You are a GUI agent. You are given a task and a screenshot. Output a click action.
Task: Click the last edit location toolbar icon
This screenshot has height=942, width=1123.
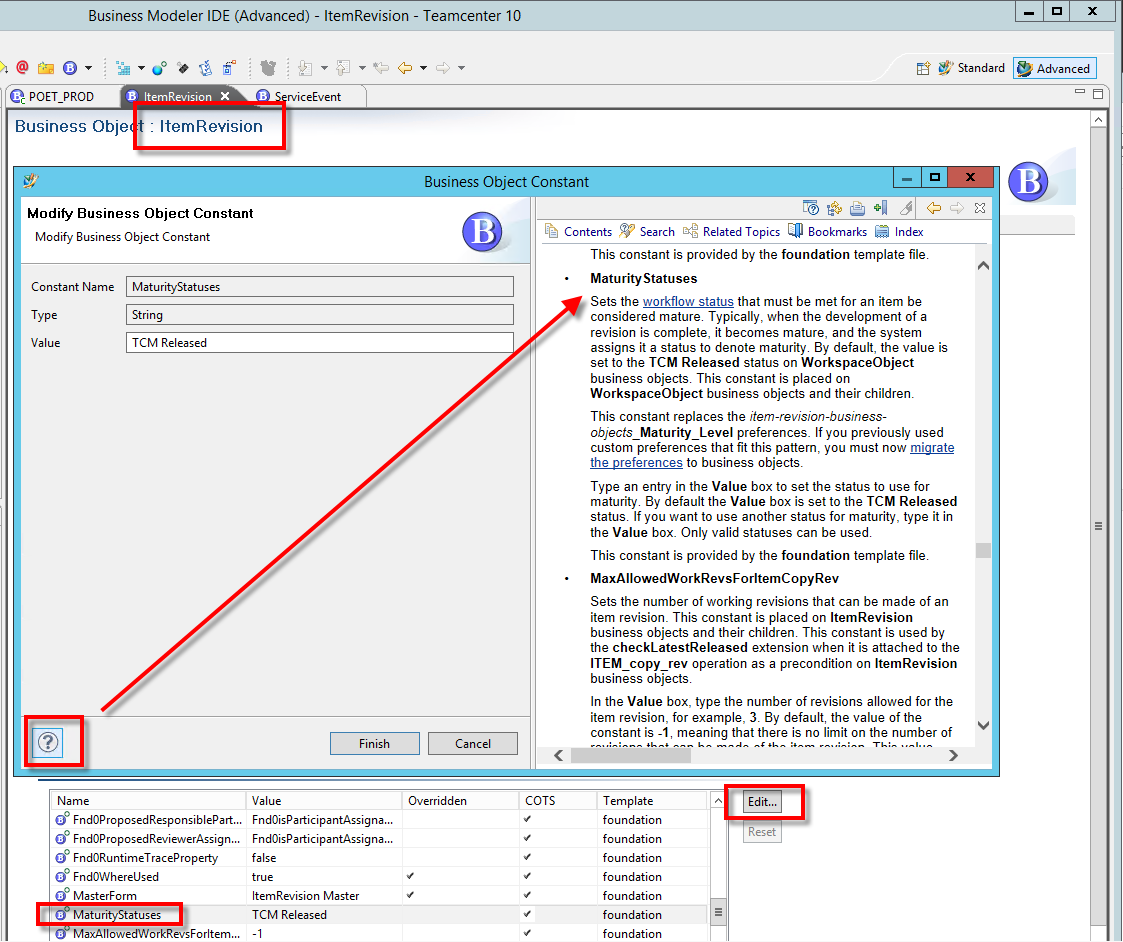[381, 68]
